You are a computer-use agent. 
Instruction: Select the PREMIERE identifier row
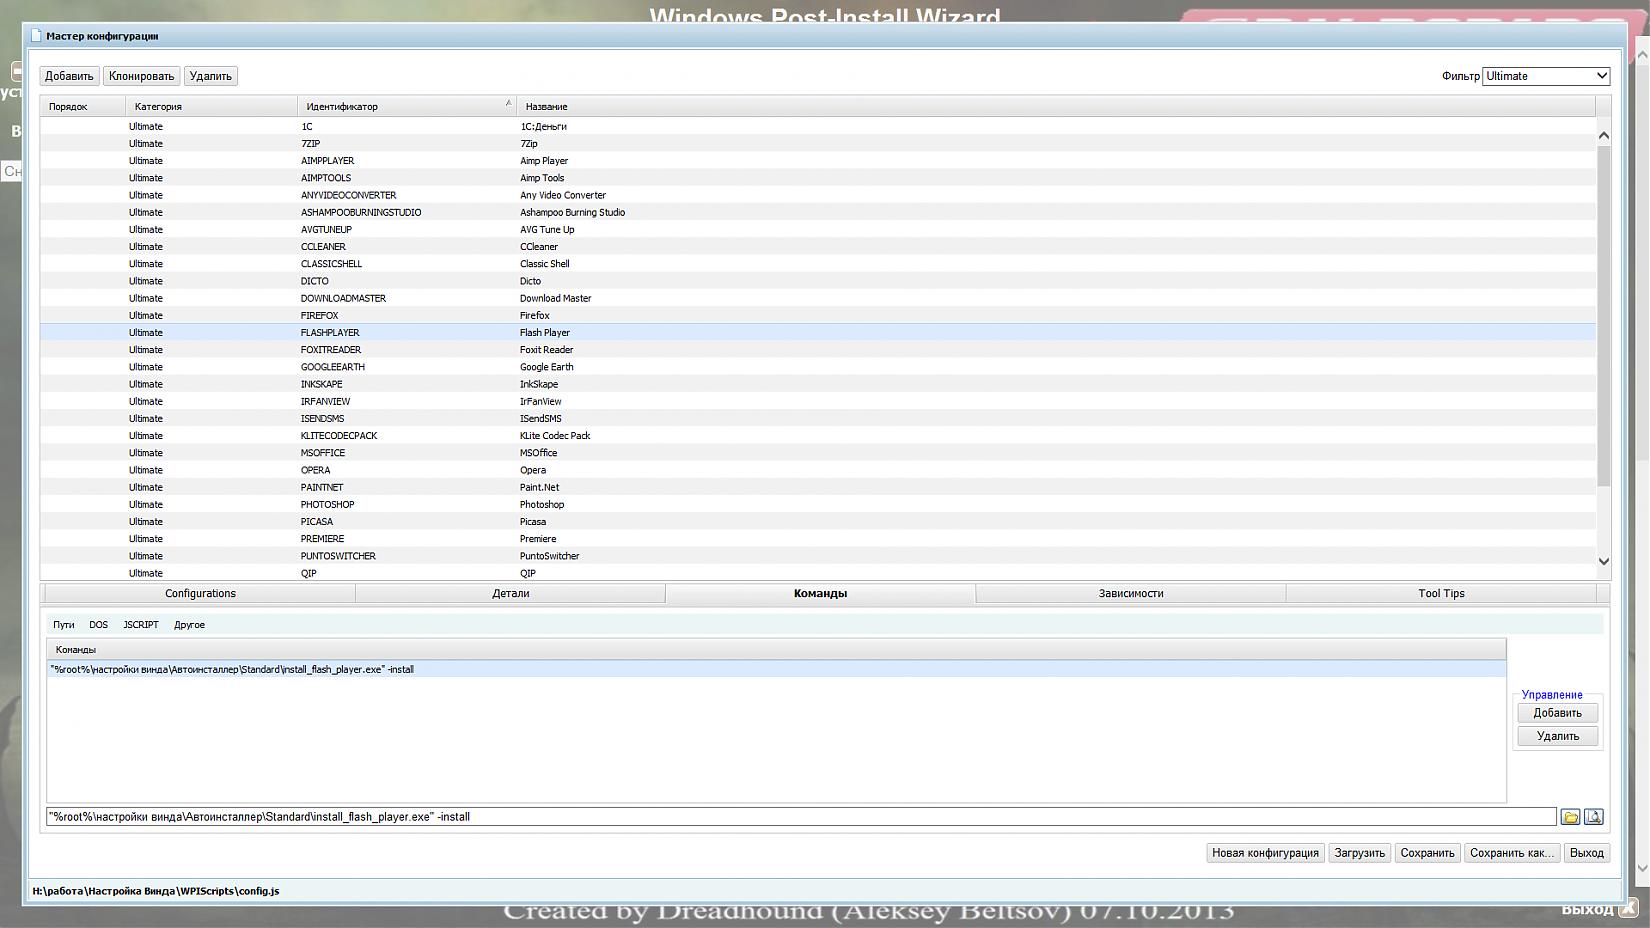pos(322,539)
